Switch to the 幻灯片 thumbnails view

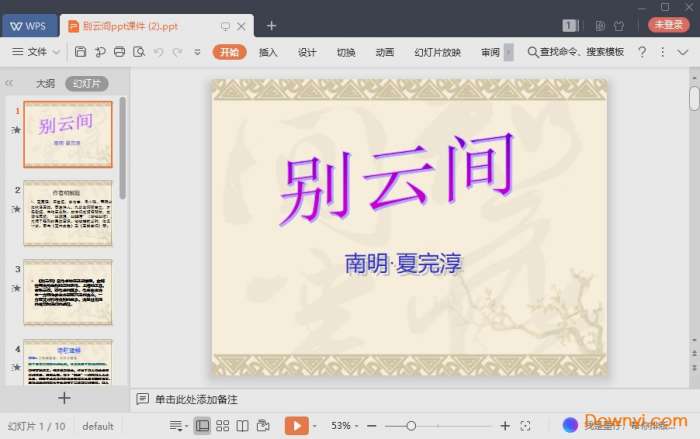click(x=87, y=84)
